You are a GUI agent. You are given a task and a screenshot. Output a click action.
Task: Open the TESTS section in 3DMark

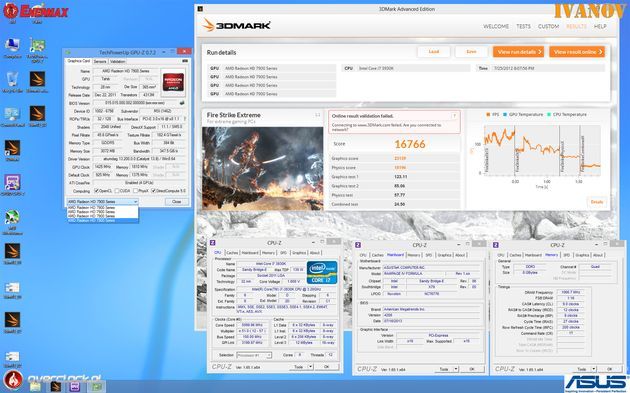click(523, 26)
